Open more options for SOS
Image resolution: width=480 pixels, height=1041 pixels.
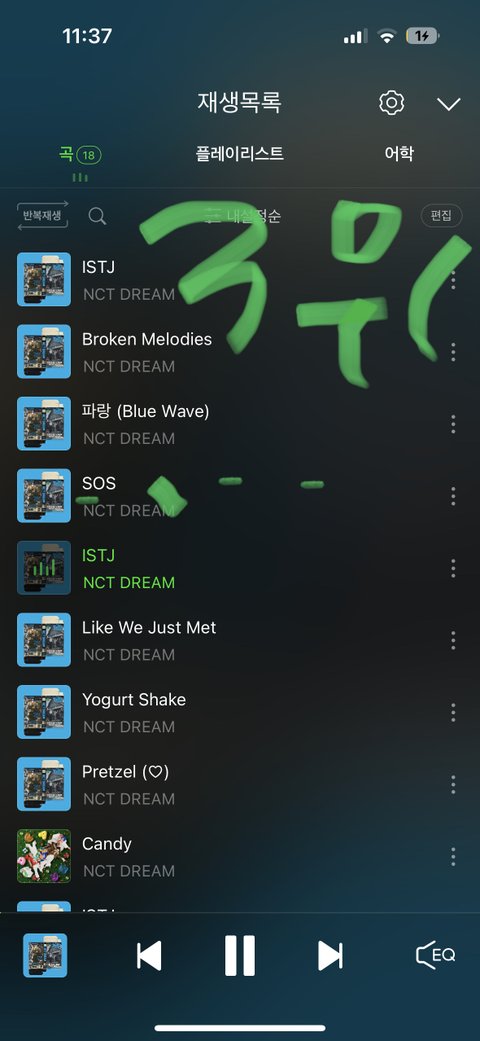(453, 496)
